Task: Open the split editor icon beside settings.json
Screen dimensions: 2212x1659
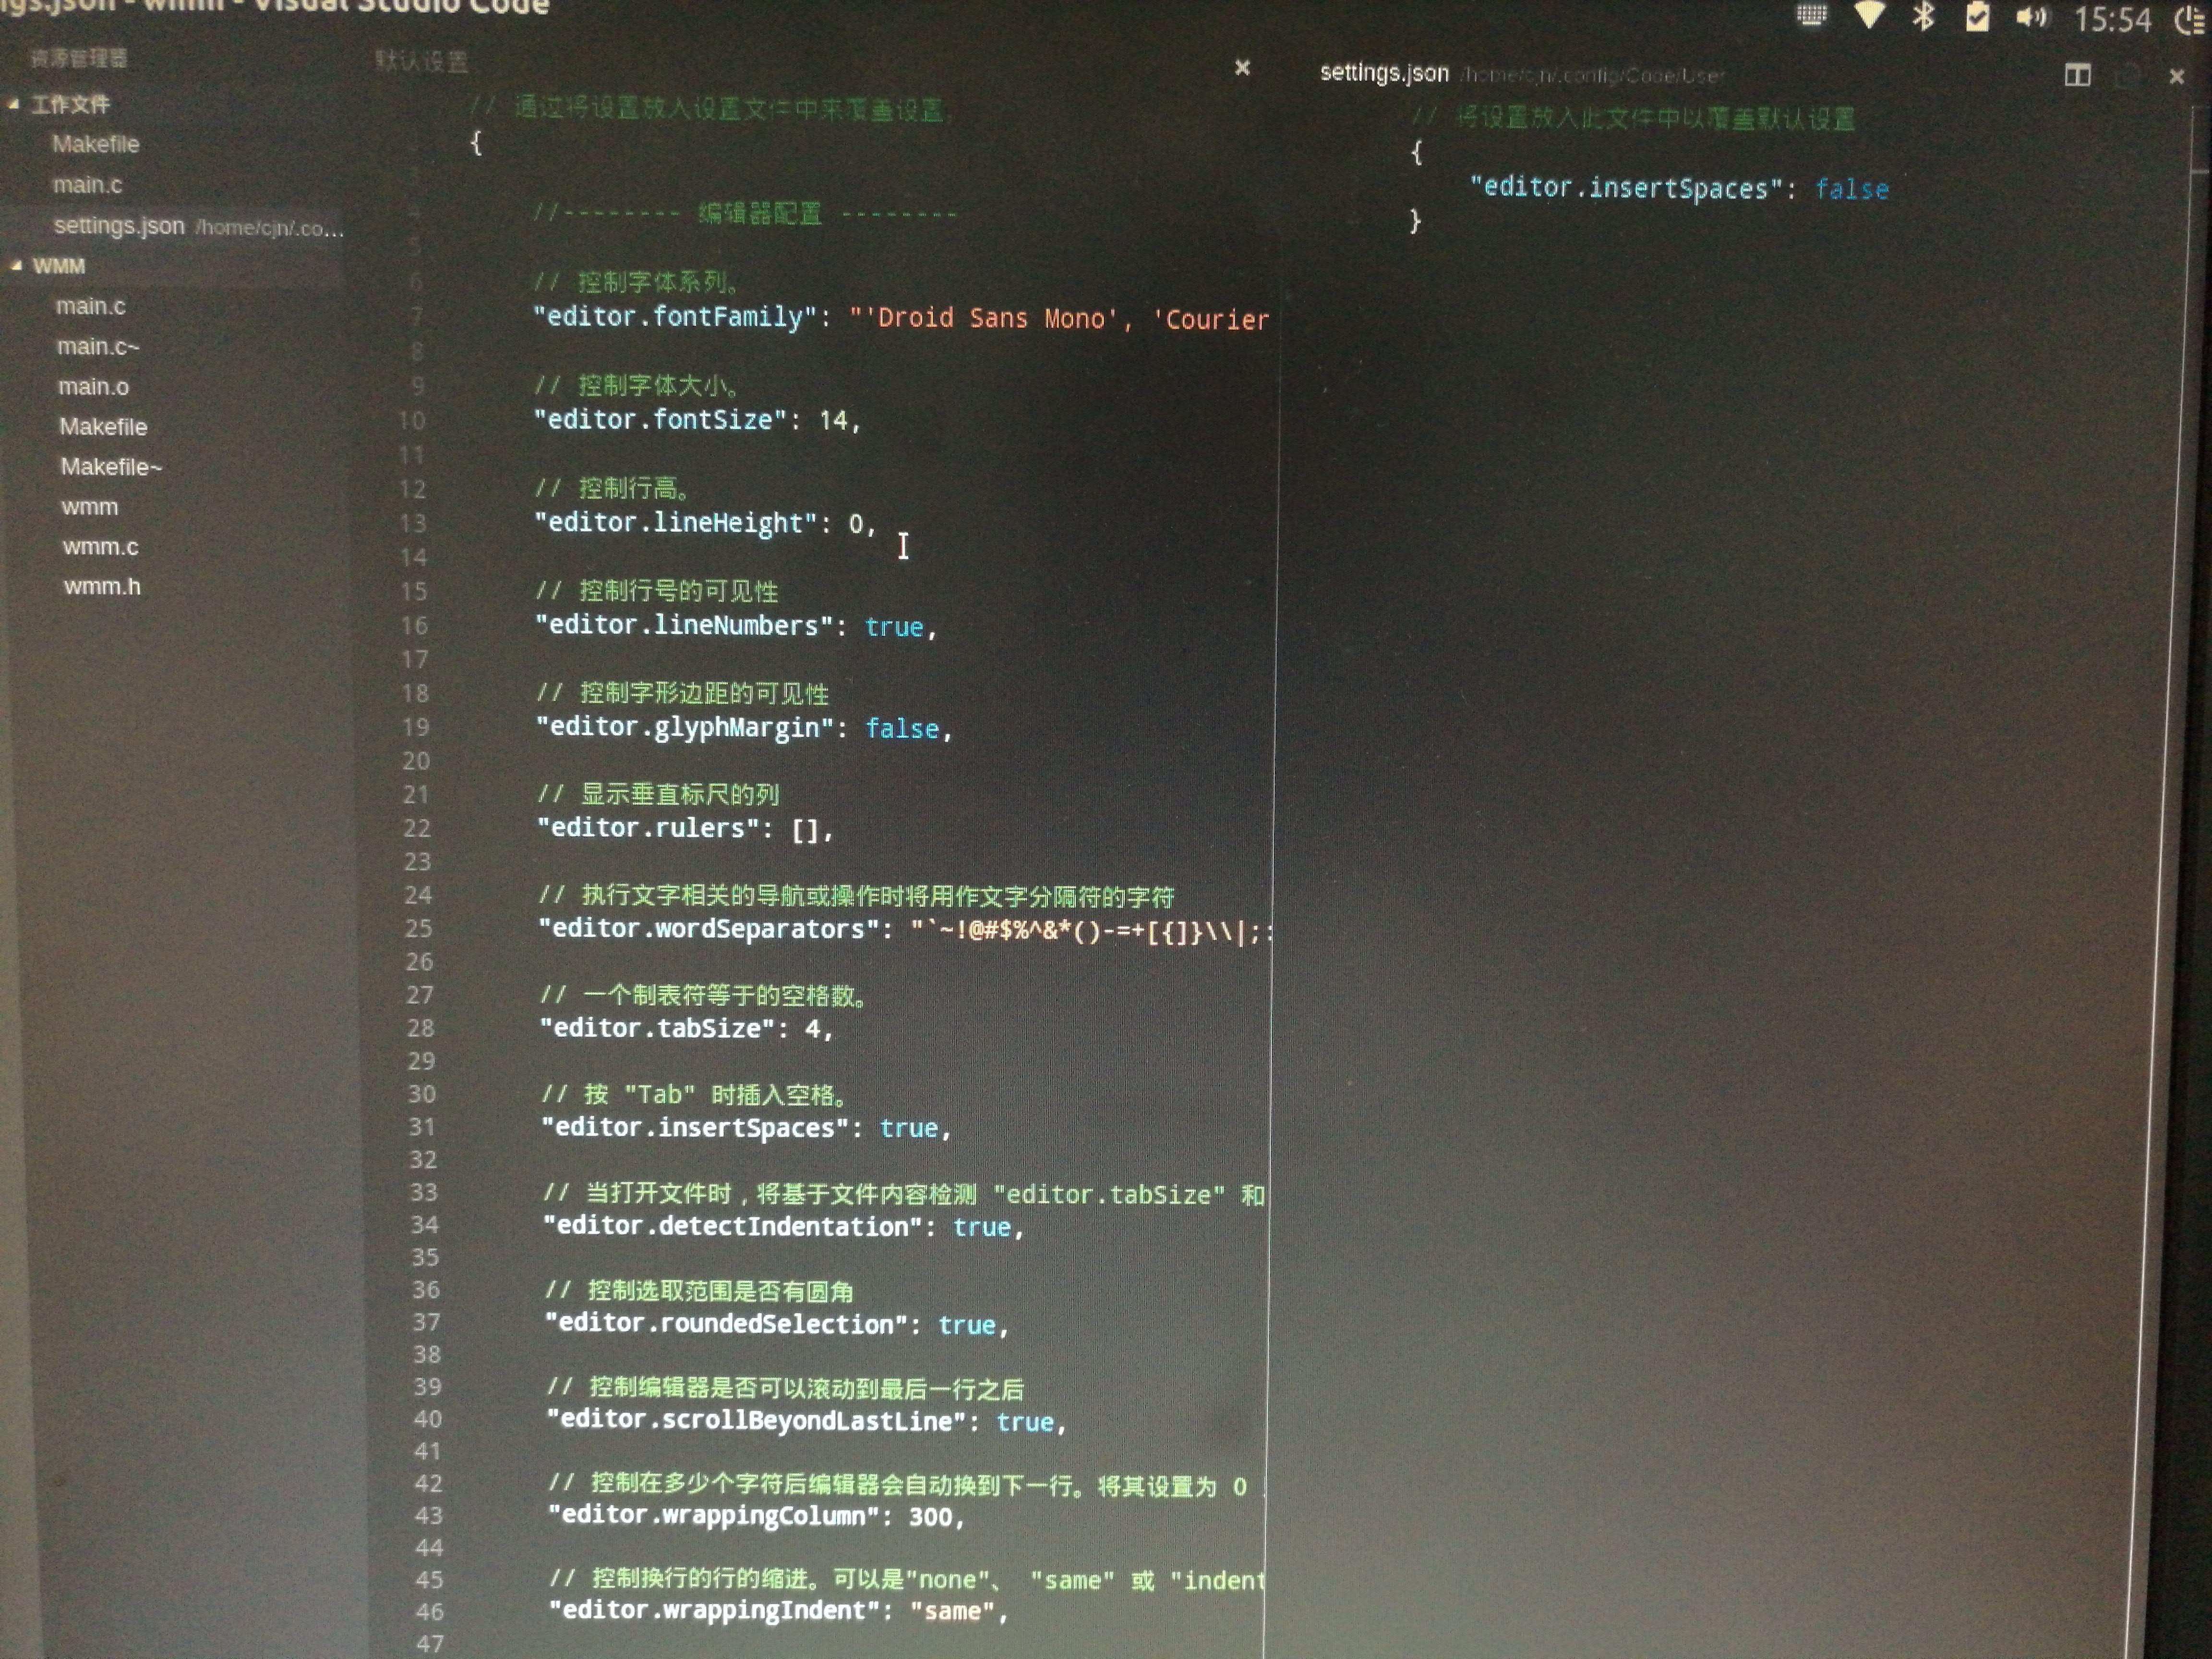Action: [x=2079, y=75]
